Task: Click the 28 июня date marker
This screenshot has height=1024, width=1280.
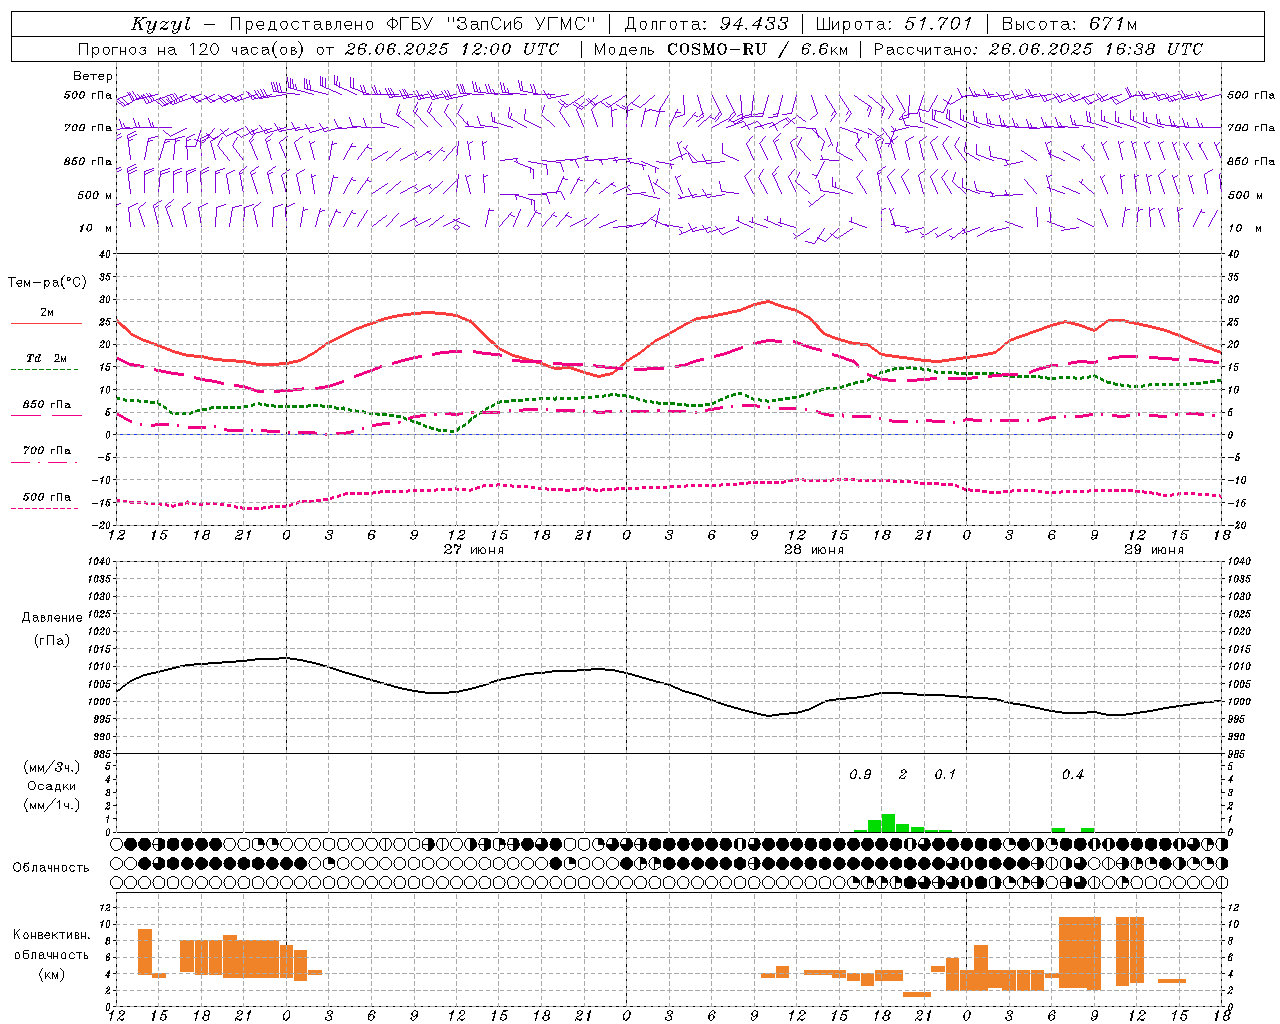Action: tap(813, 550)
